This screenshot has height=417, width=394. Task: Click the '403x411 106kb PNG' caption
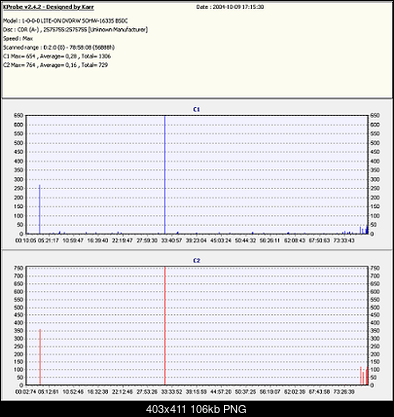[x=197, y=409]
